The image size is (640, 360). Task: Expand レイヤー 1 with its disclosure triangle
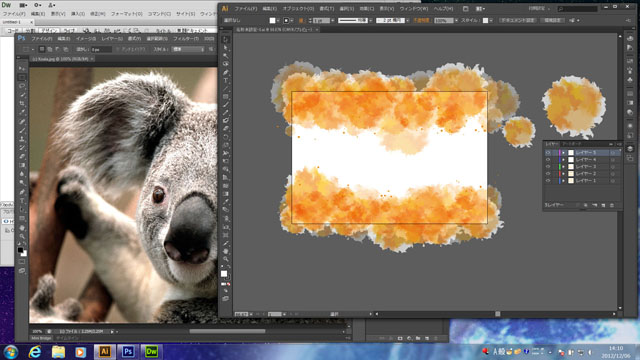(564, 180)
